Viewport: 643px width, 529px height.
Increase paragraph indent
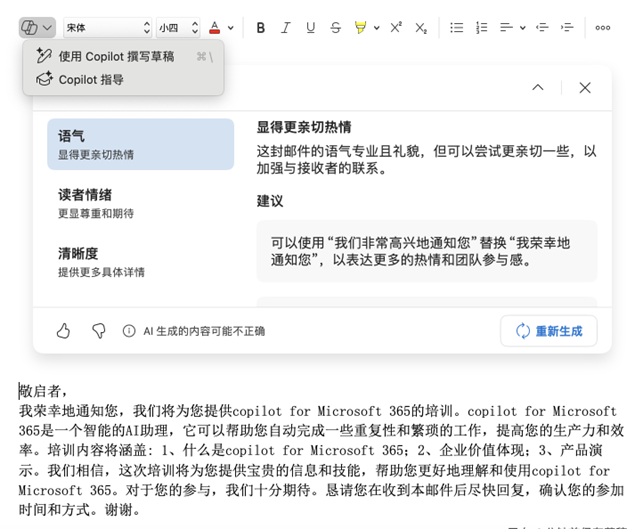click(x=567, y=28)
